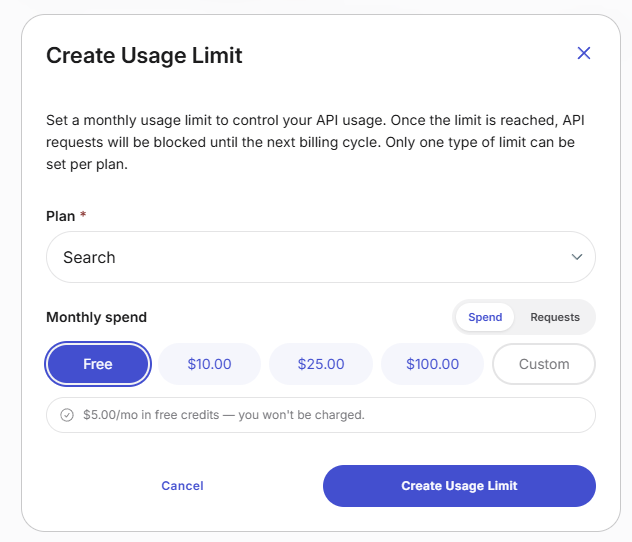Select the Custom spend amount option
The height and width of the screenshot is (542, 632).
pyautogui.click(x=544, y=364)
